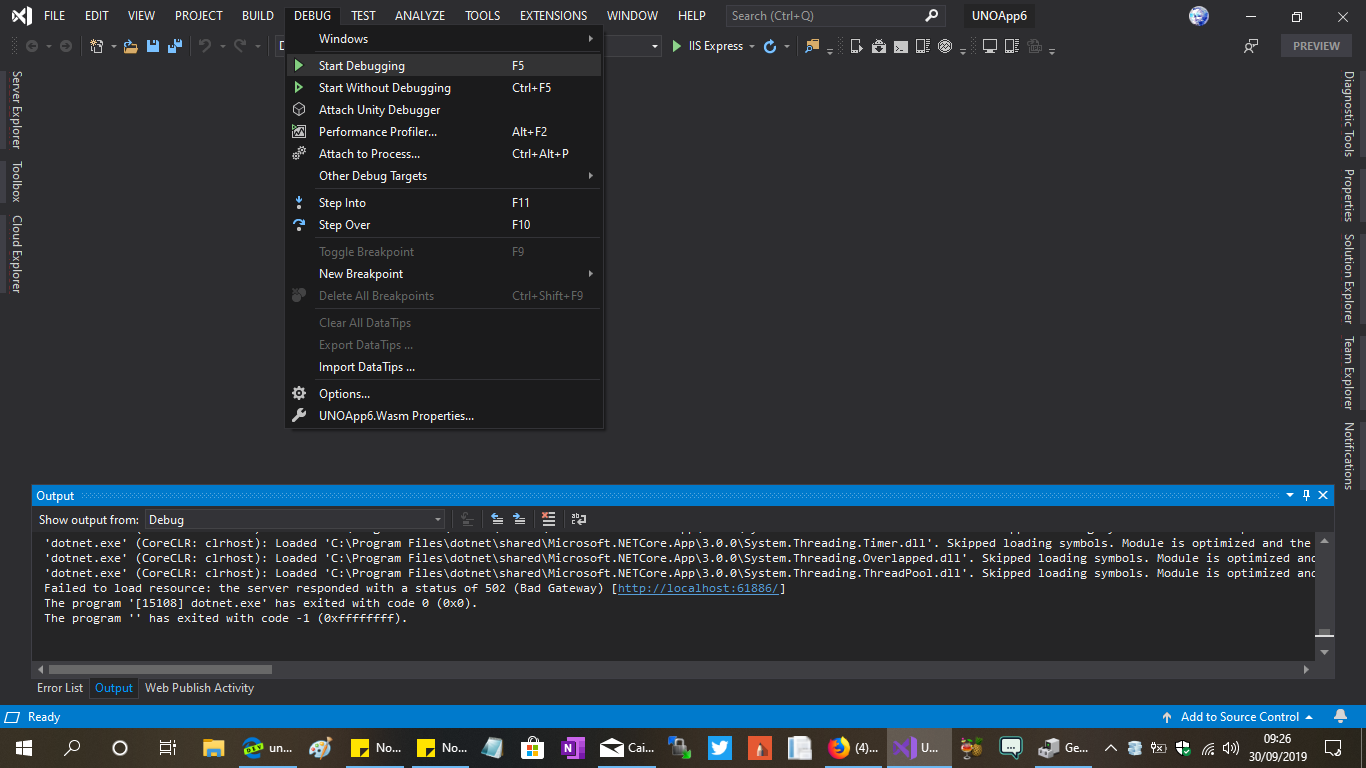Open the EXTENSIONS menu
Viewport: 1366px width, 768px height.
[553, 16]
